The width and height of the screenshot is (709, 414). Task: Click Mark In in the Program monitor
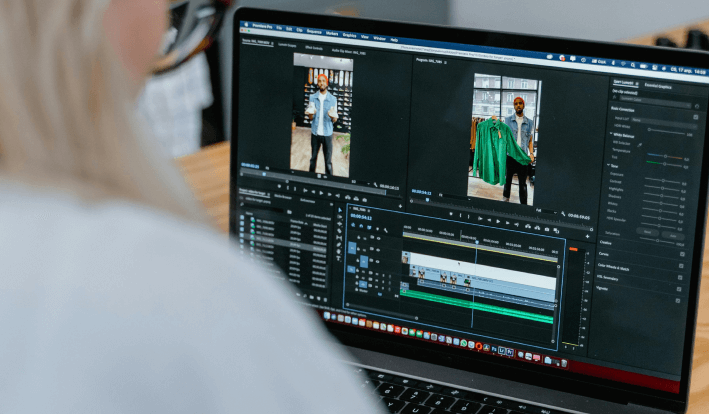tap(460, 215)
